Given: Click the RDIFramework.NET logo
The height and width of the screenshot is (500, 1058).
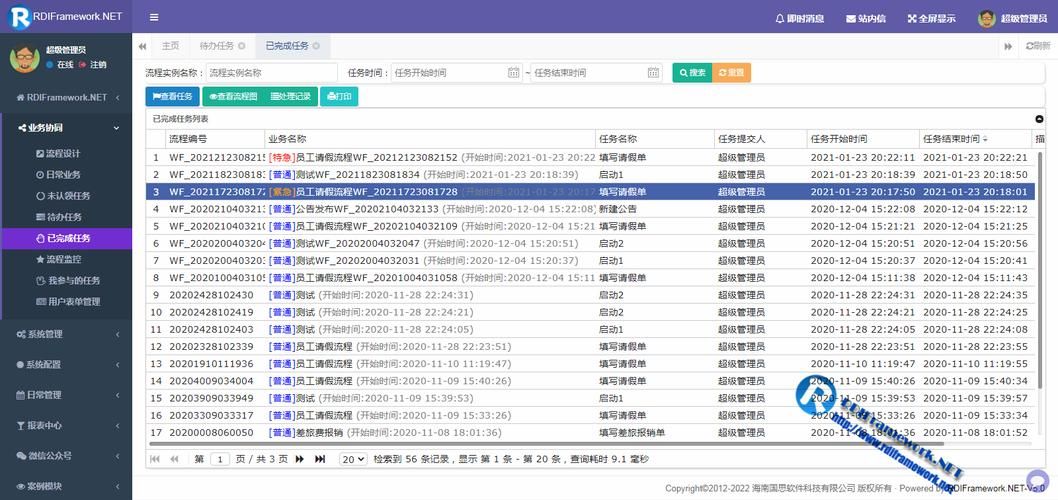Looking at the screenshot, I should click(x=65, y=17).
